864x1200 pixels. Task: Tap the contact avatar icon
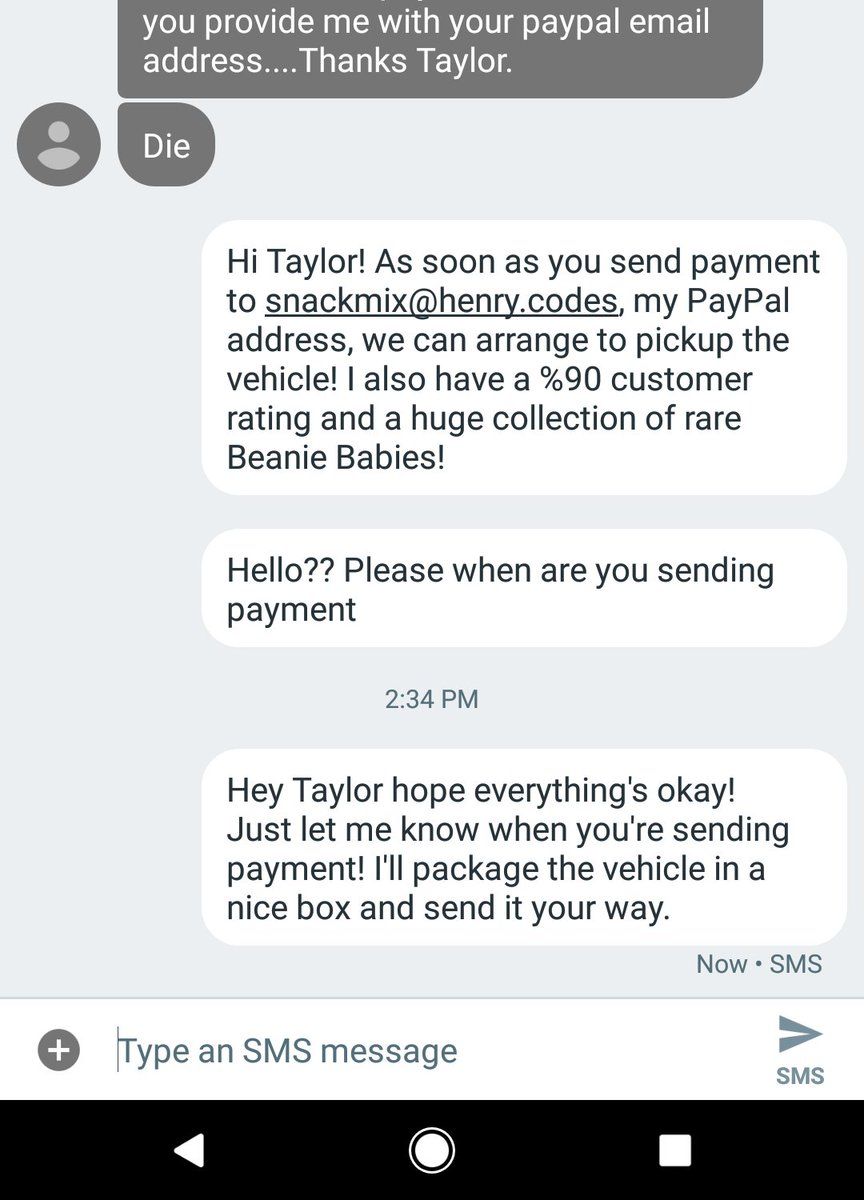(x=59, y=145)
